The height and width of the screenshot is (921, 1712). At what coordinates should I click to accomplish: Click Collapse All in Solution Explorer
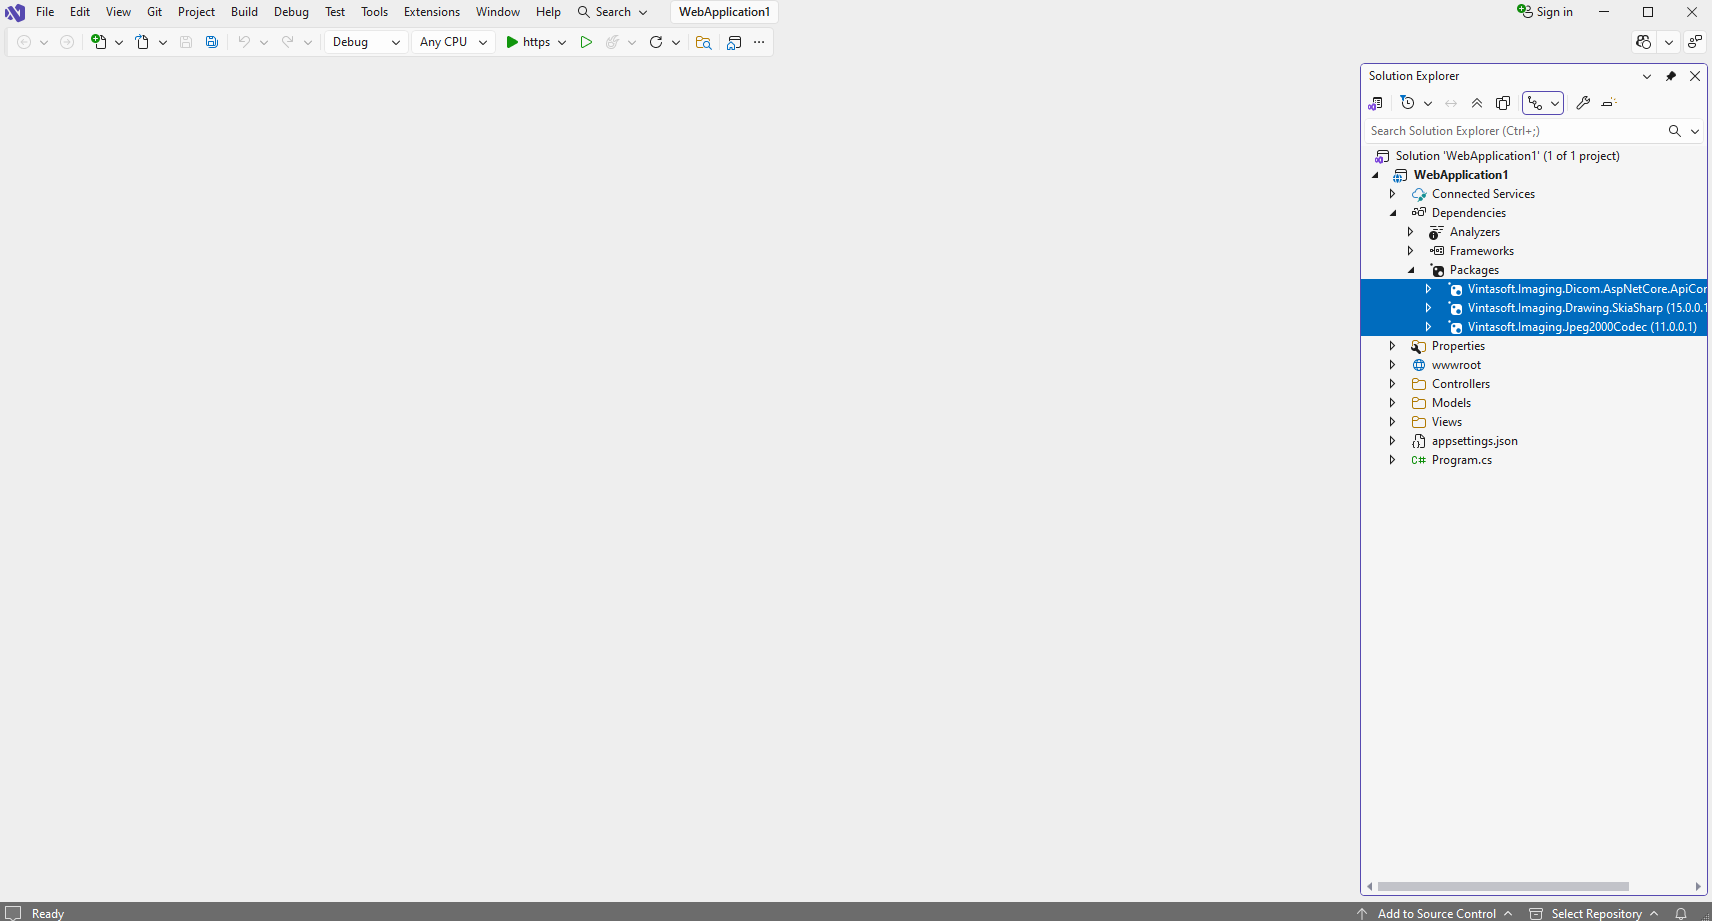pos(1477,103)
